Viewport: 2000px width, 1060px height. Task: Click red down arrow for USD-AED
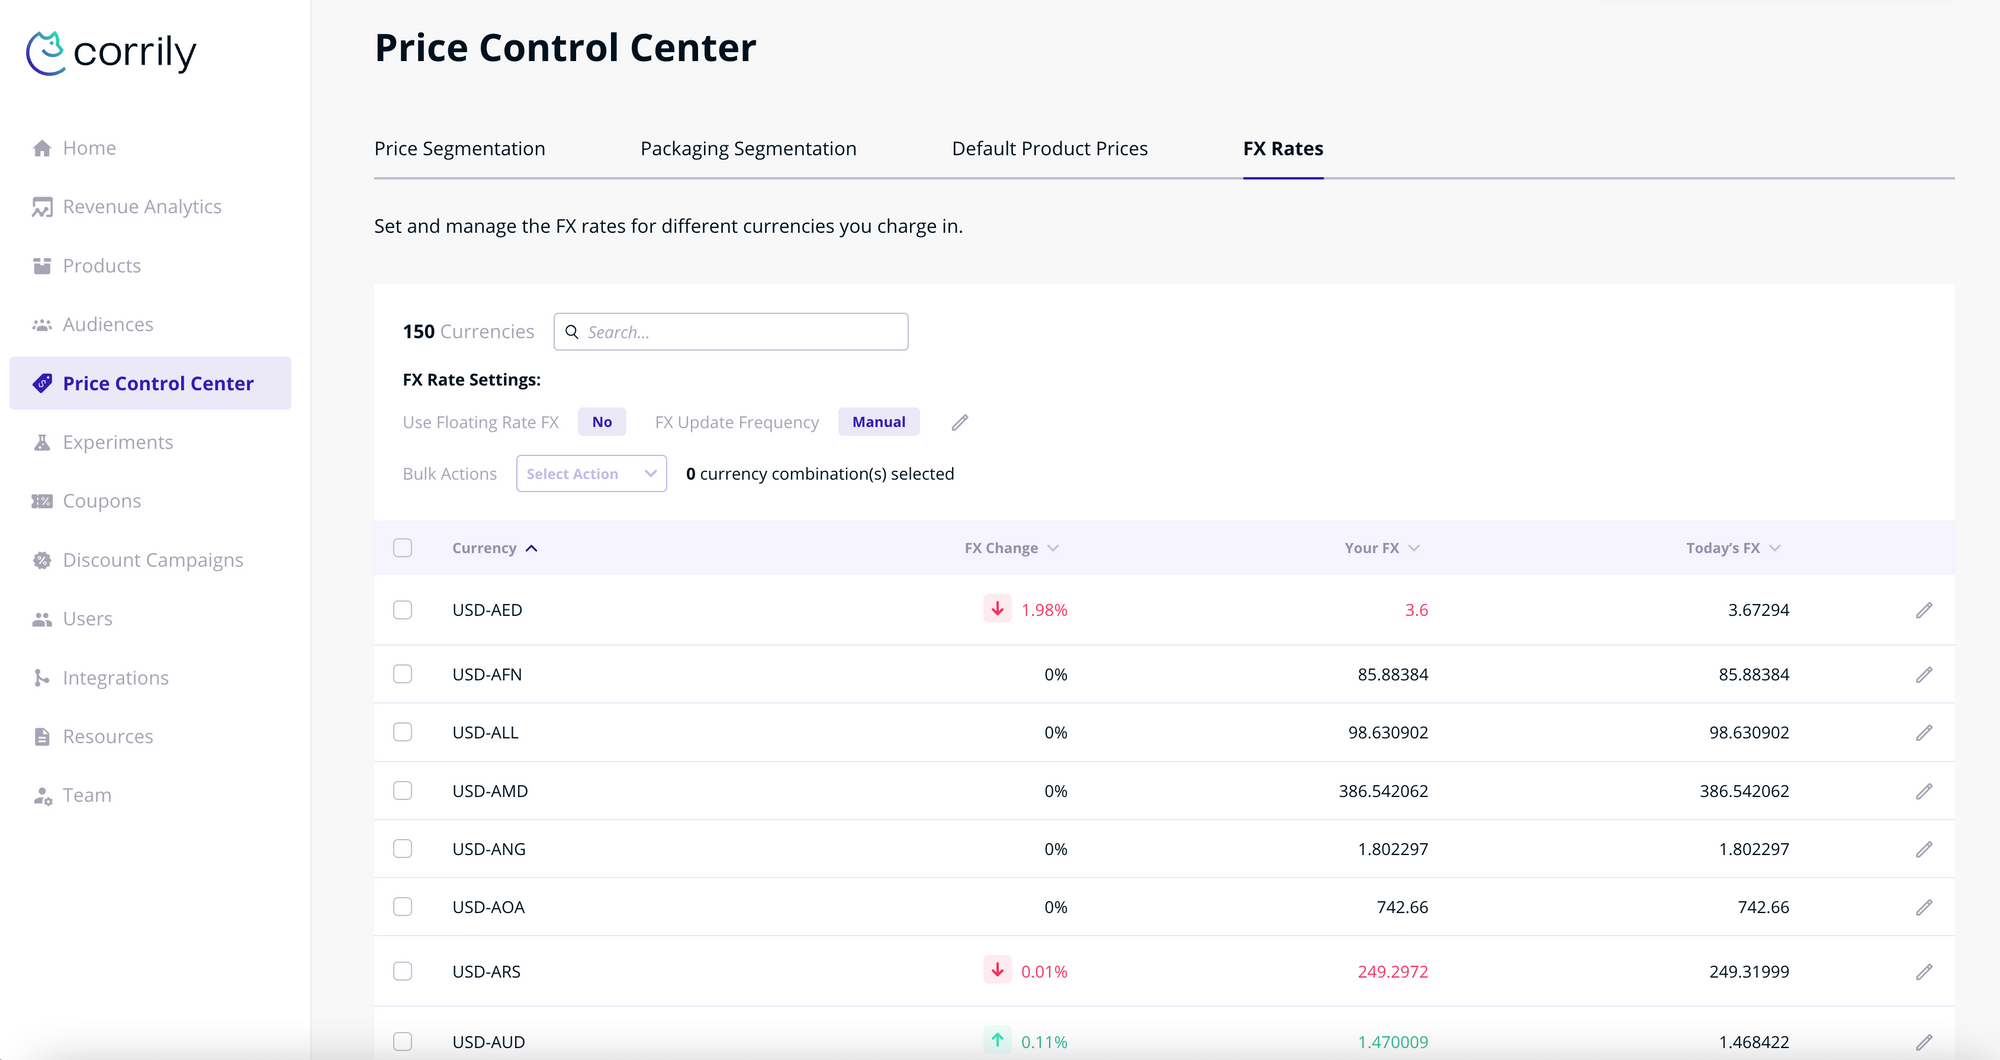tap(997, 608)
